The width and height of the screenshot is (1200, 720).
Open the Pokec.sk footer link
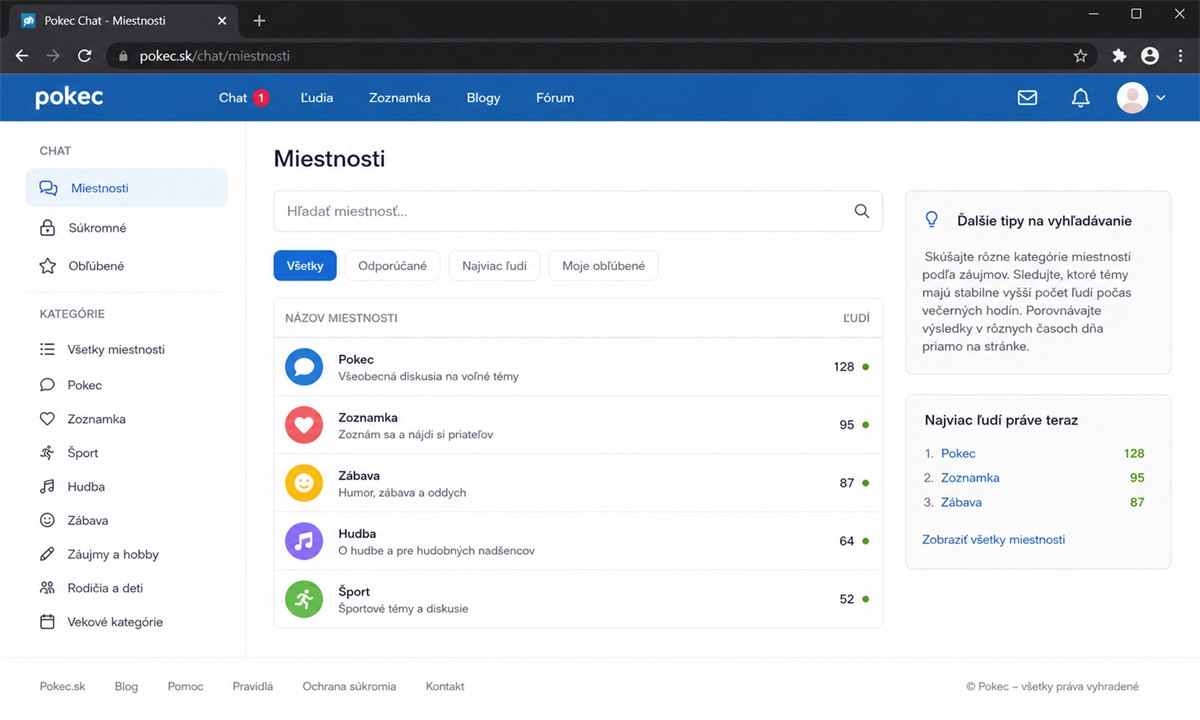(63, 687)
